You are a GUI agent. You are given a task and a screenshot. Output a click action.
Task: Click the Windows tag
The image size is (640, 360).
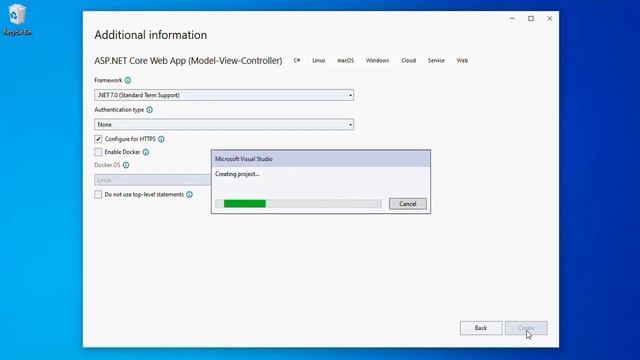pos(378,60)
